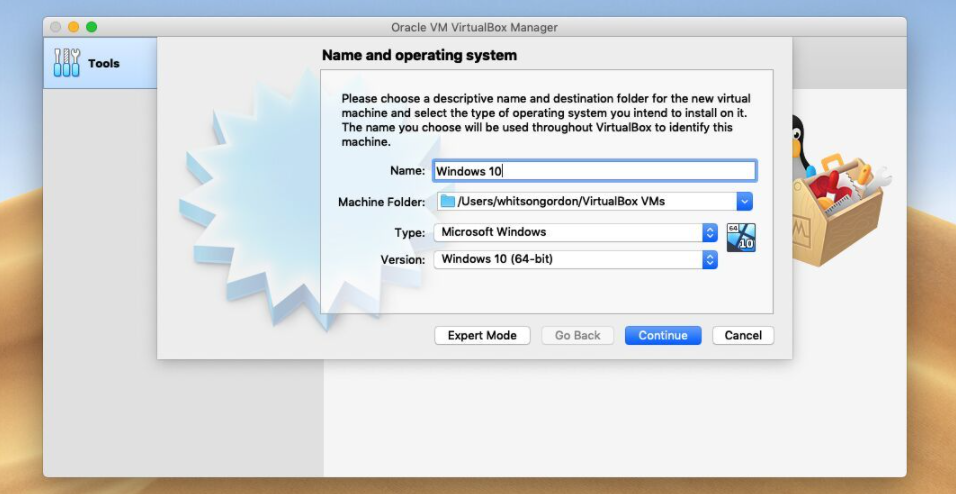Click the Machine Folder: label

coord(382,202)
